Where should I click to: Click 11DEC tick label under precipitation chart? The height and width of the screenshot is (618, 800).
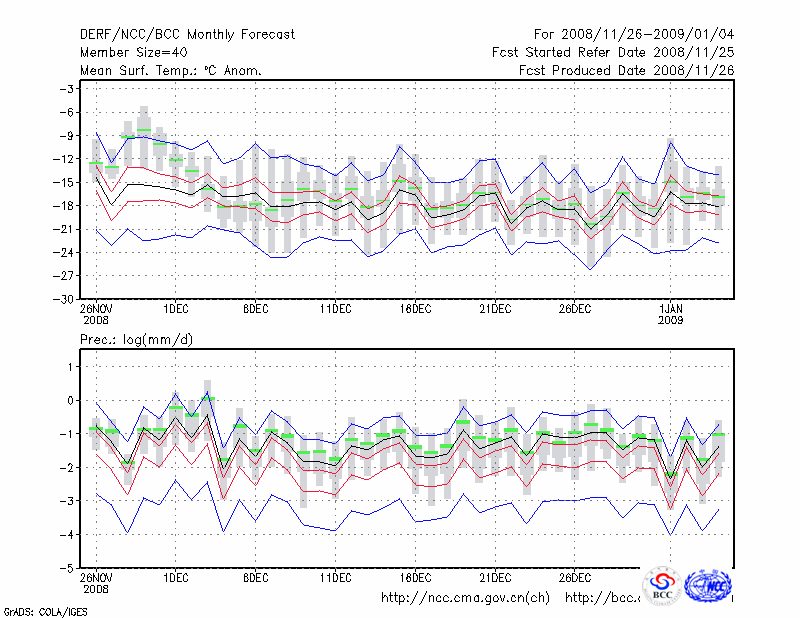[335, 578]
